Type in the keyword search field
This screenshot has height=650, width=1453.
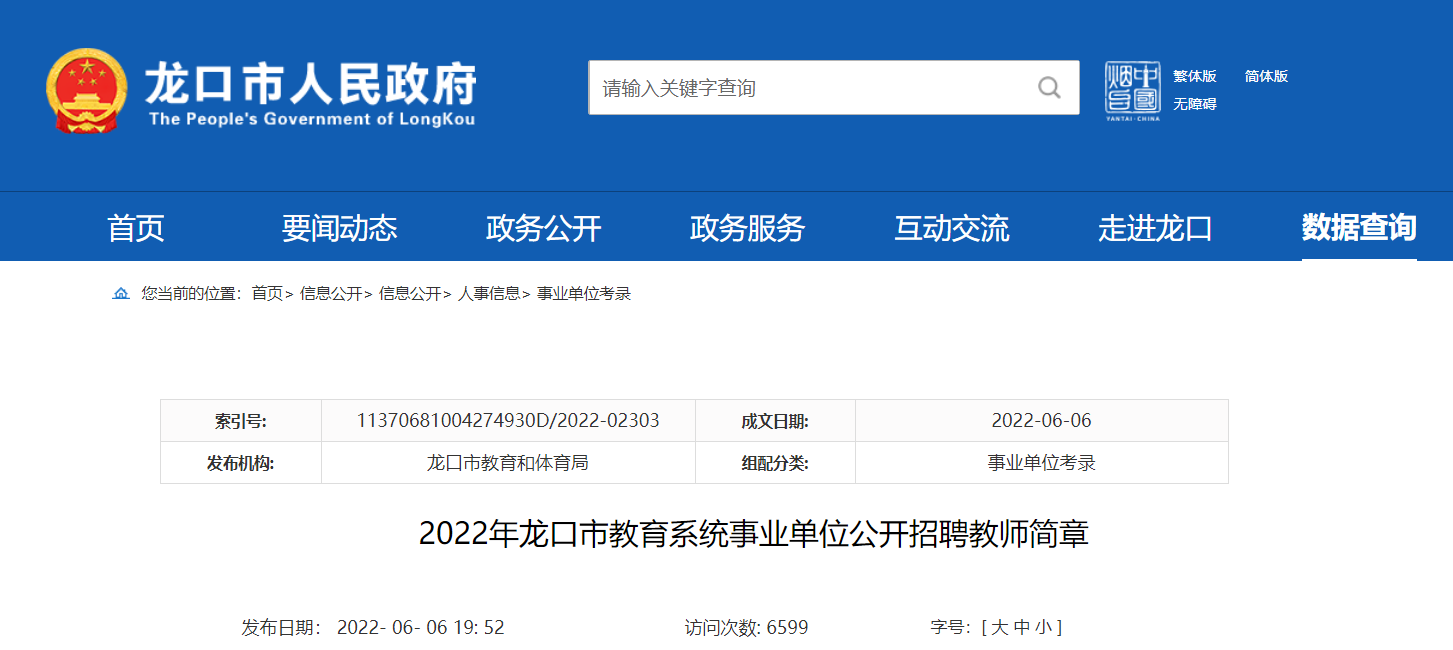pyautogui.click(x=810, y=88)
